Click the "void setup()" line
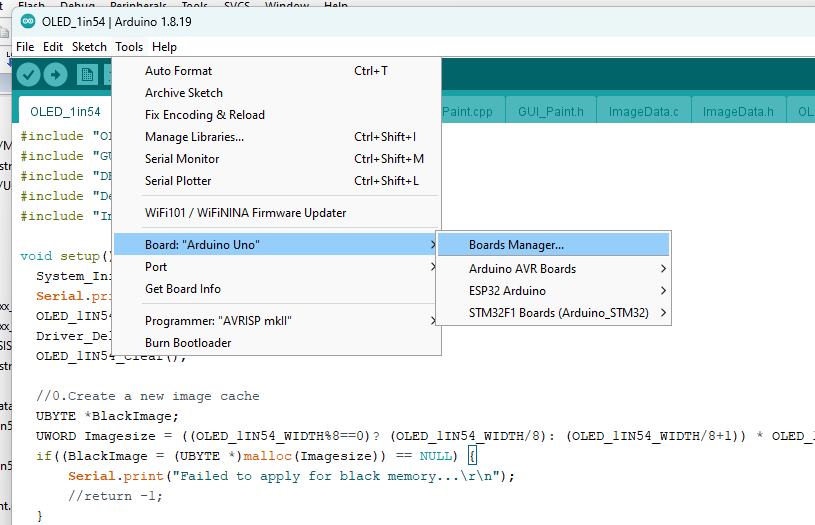 click(66, 256)
